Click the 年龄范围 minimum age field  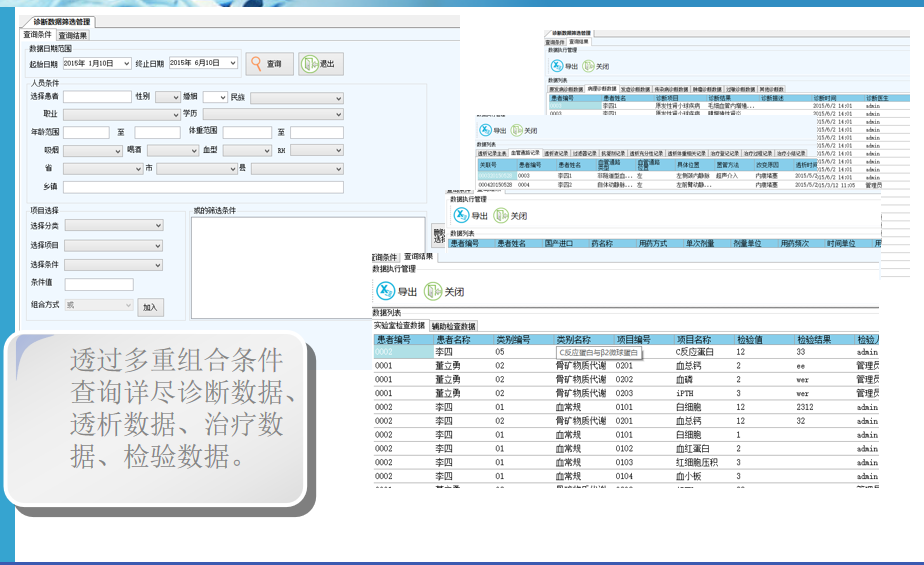(x=86, y=133)
